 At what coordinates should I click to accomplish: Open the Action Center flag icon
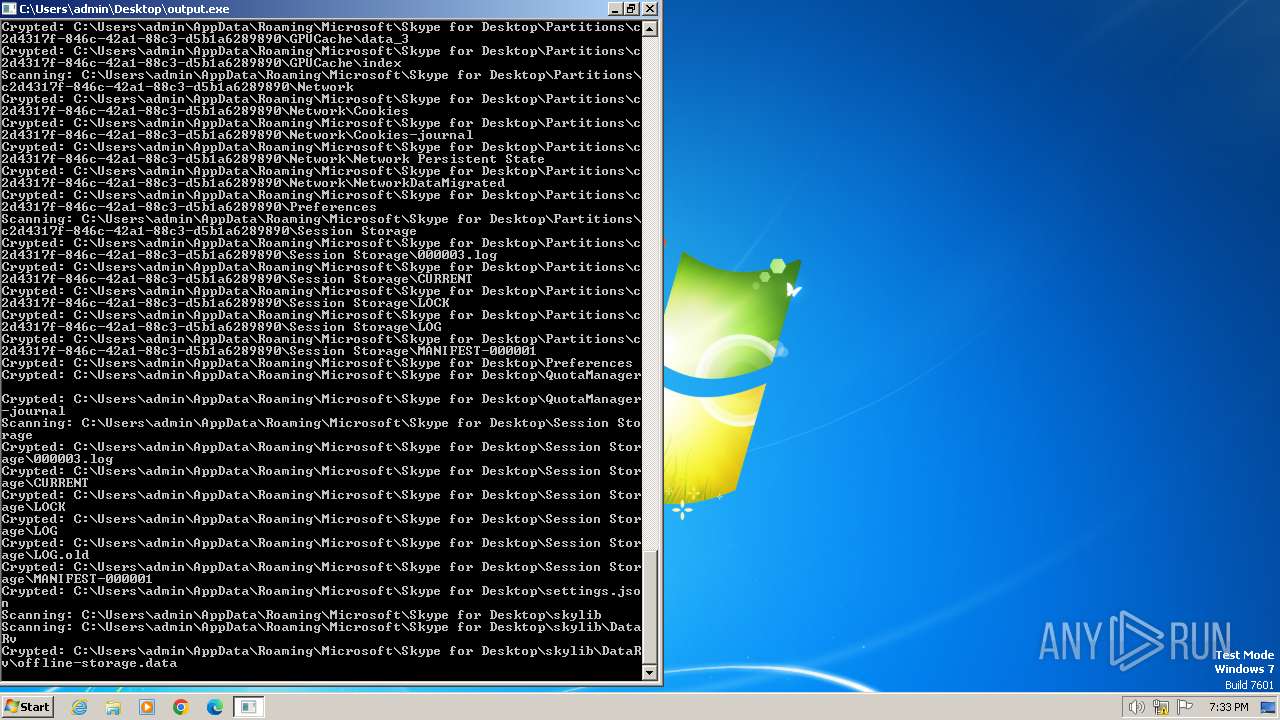click(x=1185, y=707)
